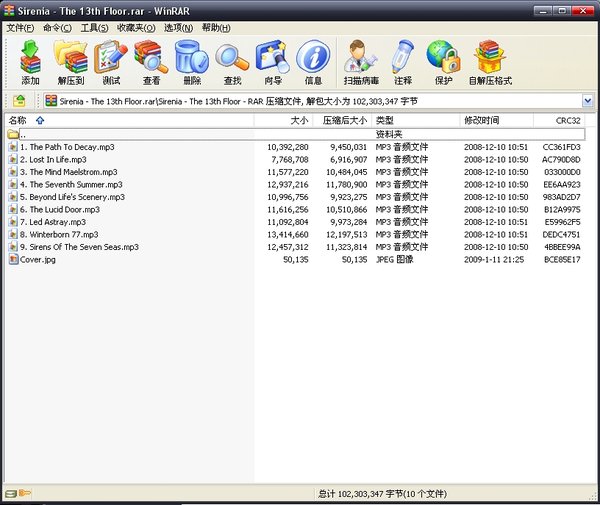This screenshot has width=600, height=505.
Task: Click the JPEG 图像 type cell
Action: coord(395,259)
